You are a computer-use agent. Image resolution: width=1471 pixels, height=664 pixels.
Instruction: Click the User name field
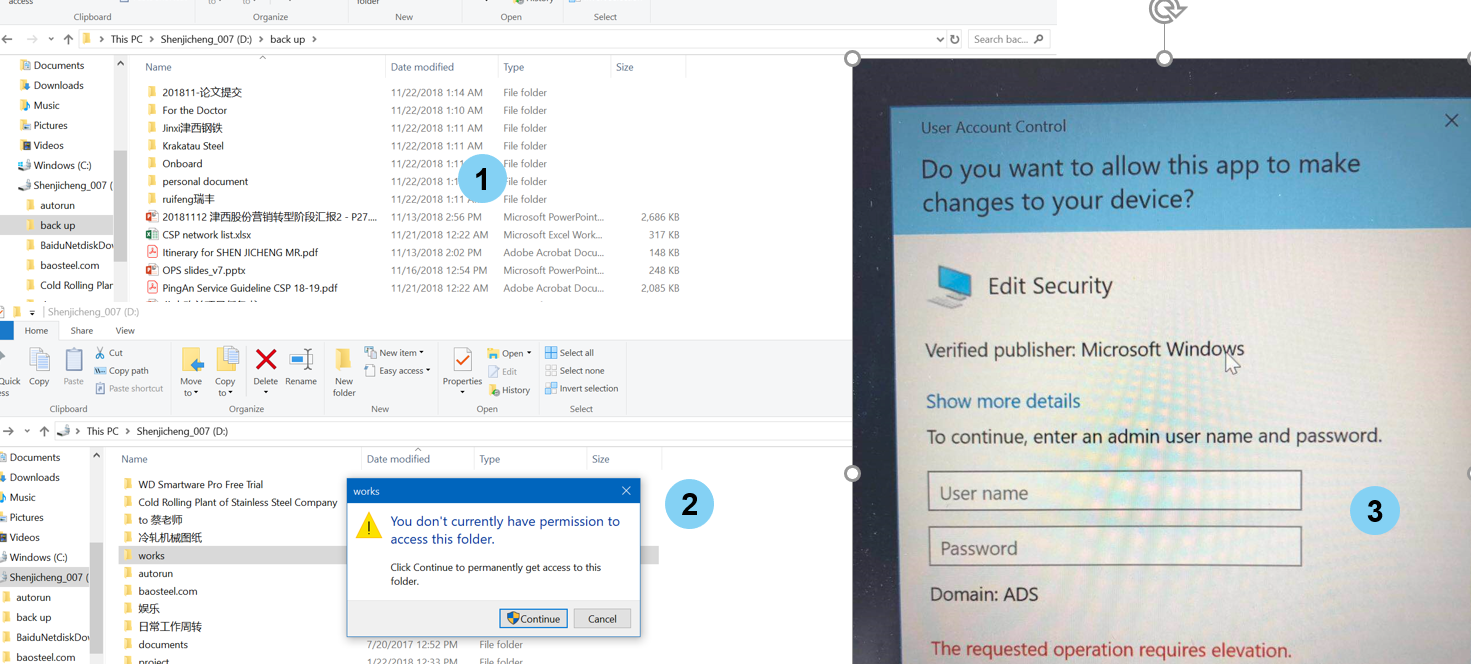click(x=1114, y=491)
